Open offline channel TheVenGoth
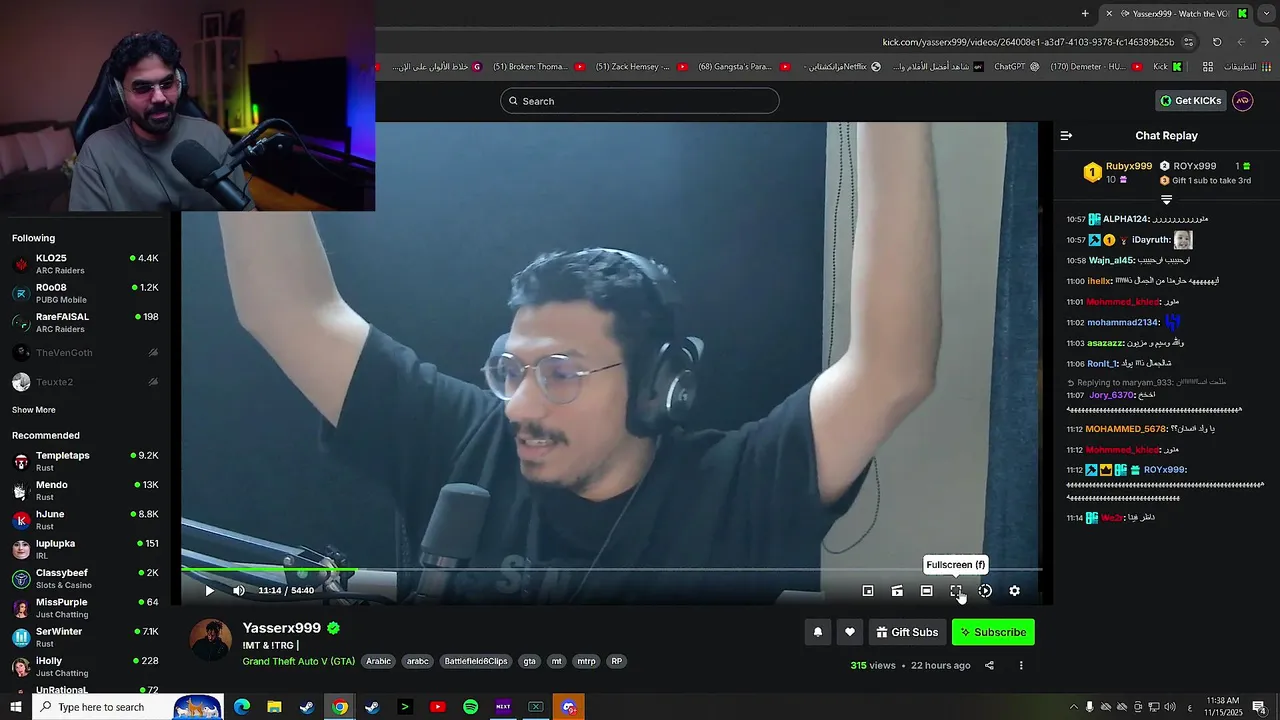 [x=85, y=353]
